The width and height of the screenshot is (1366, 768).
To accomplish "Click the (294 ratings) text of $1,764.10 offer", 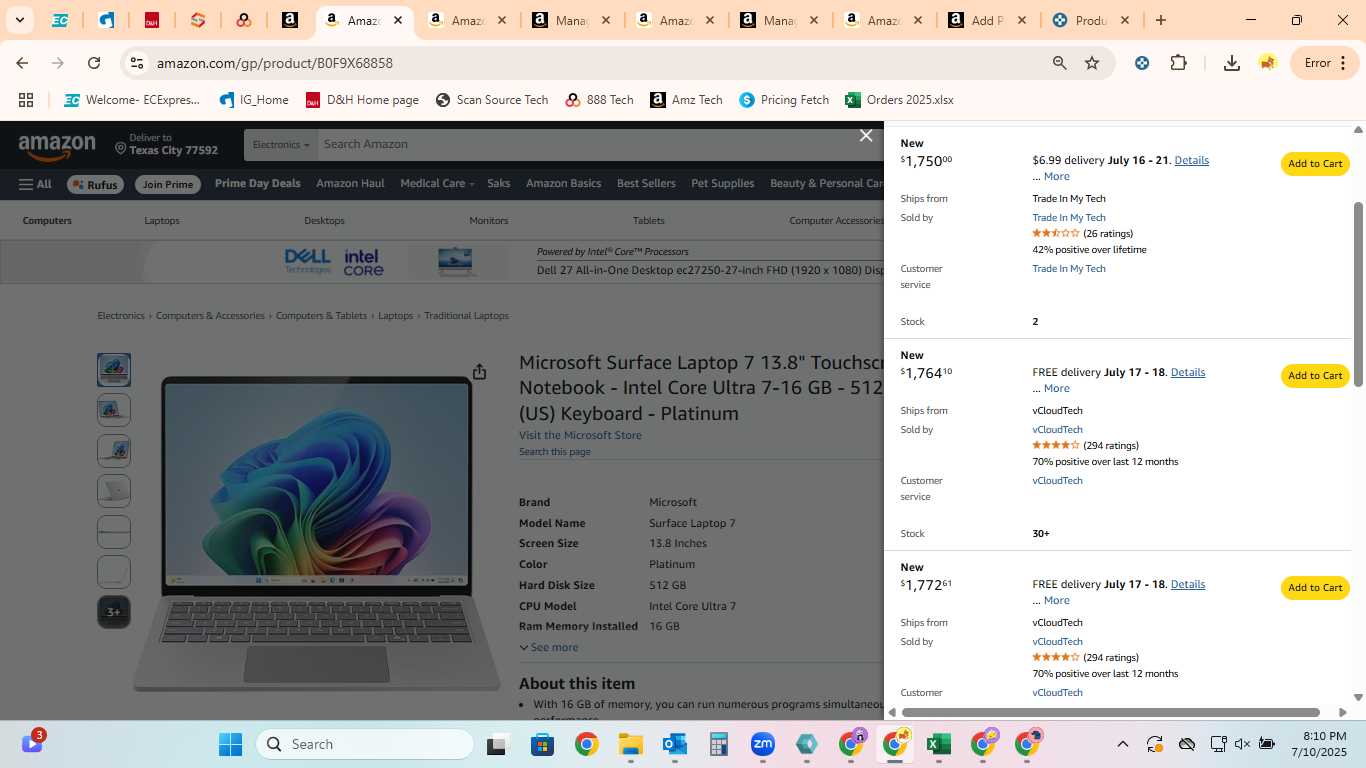I will pos(1111,446).
